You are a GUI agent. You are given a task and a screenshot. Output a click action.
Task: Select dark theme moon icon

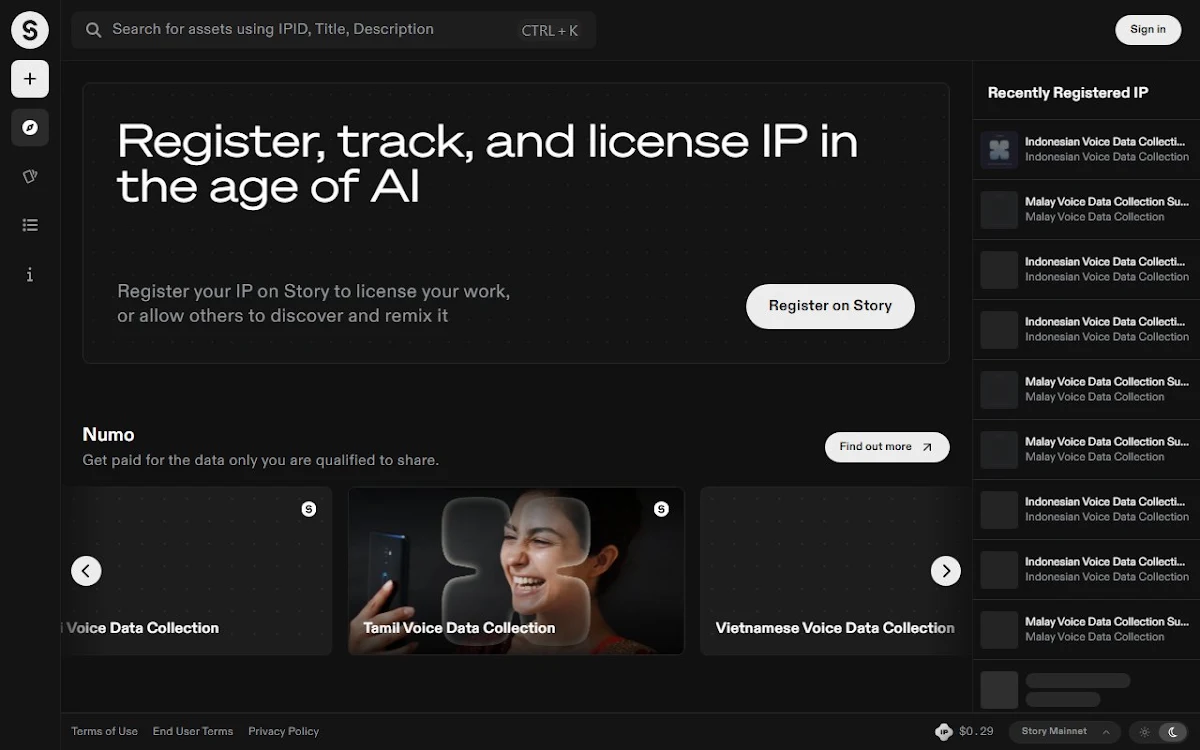[x=1174, y=732]
